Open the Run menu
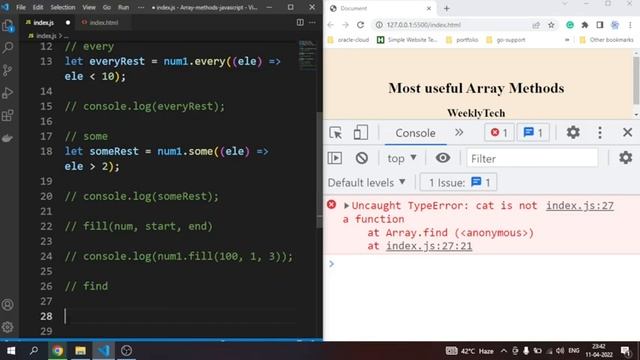Screen dimensions: 640x360 [123, 7]
